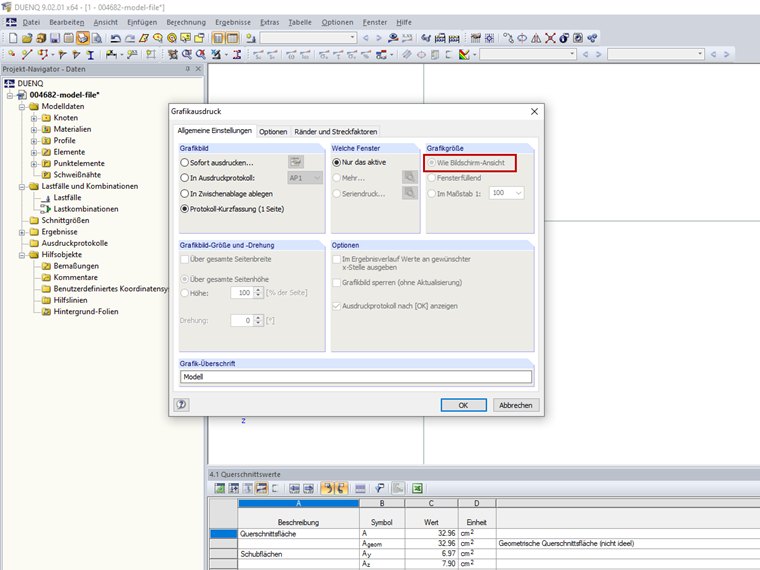Screen dimensions: 760x570
Task: Click the Abbrechen button
Action: coord(516,405)
